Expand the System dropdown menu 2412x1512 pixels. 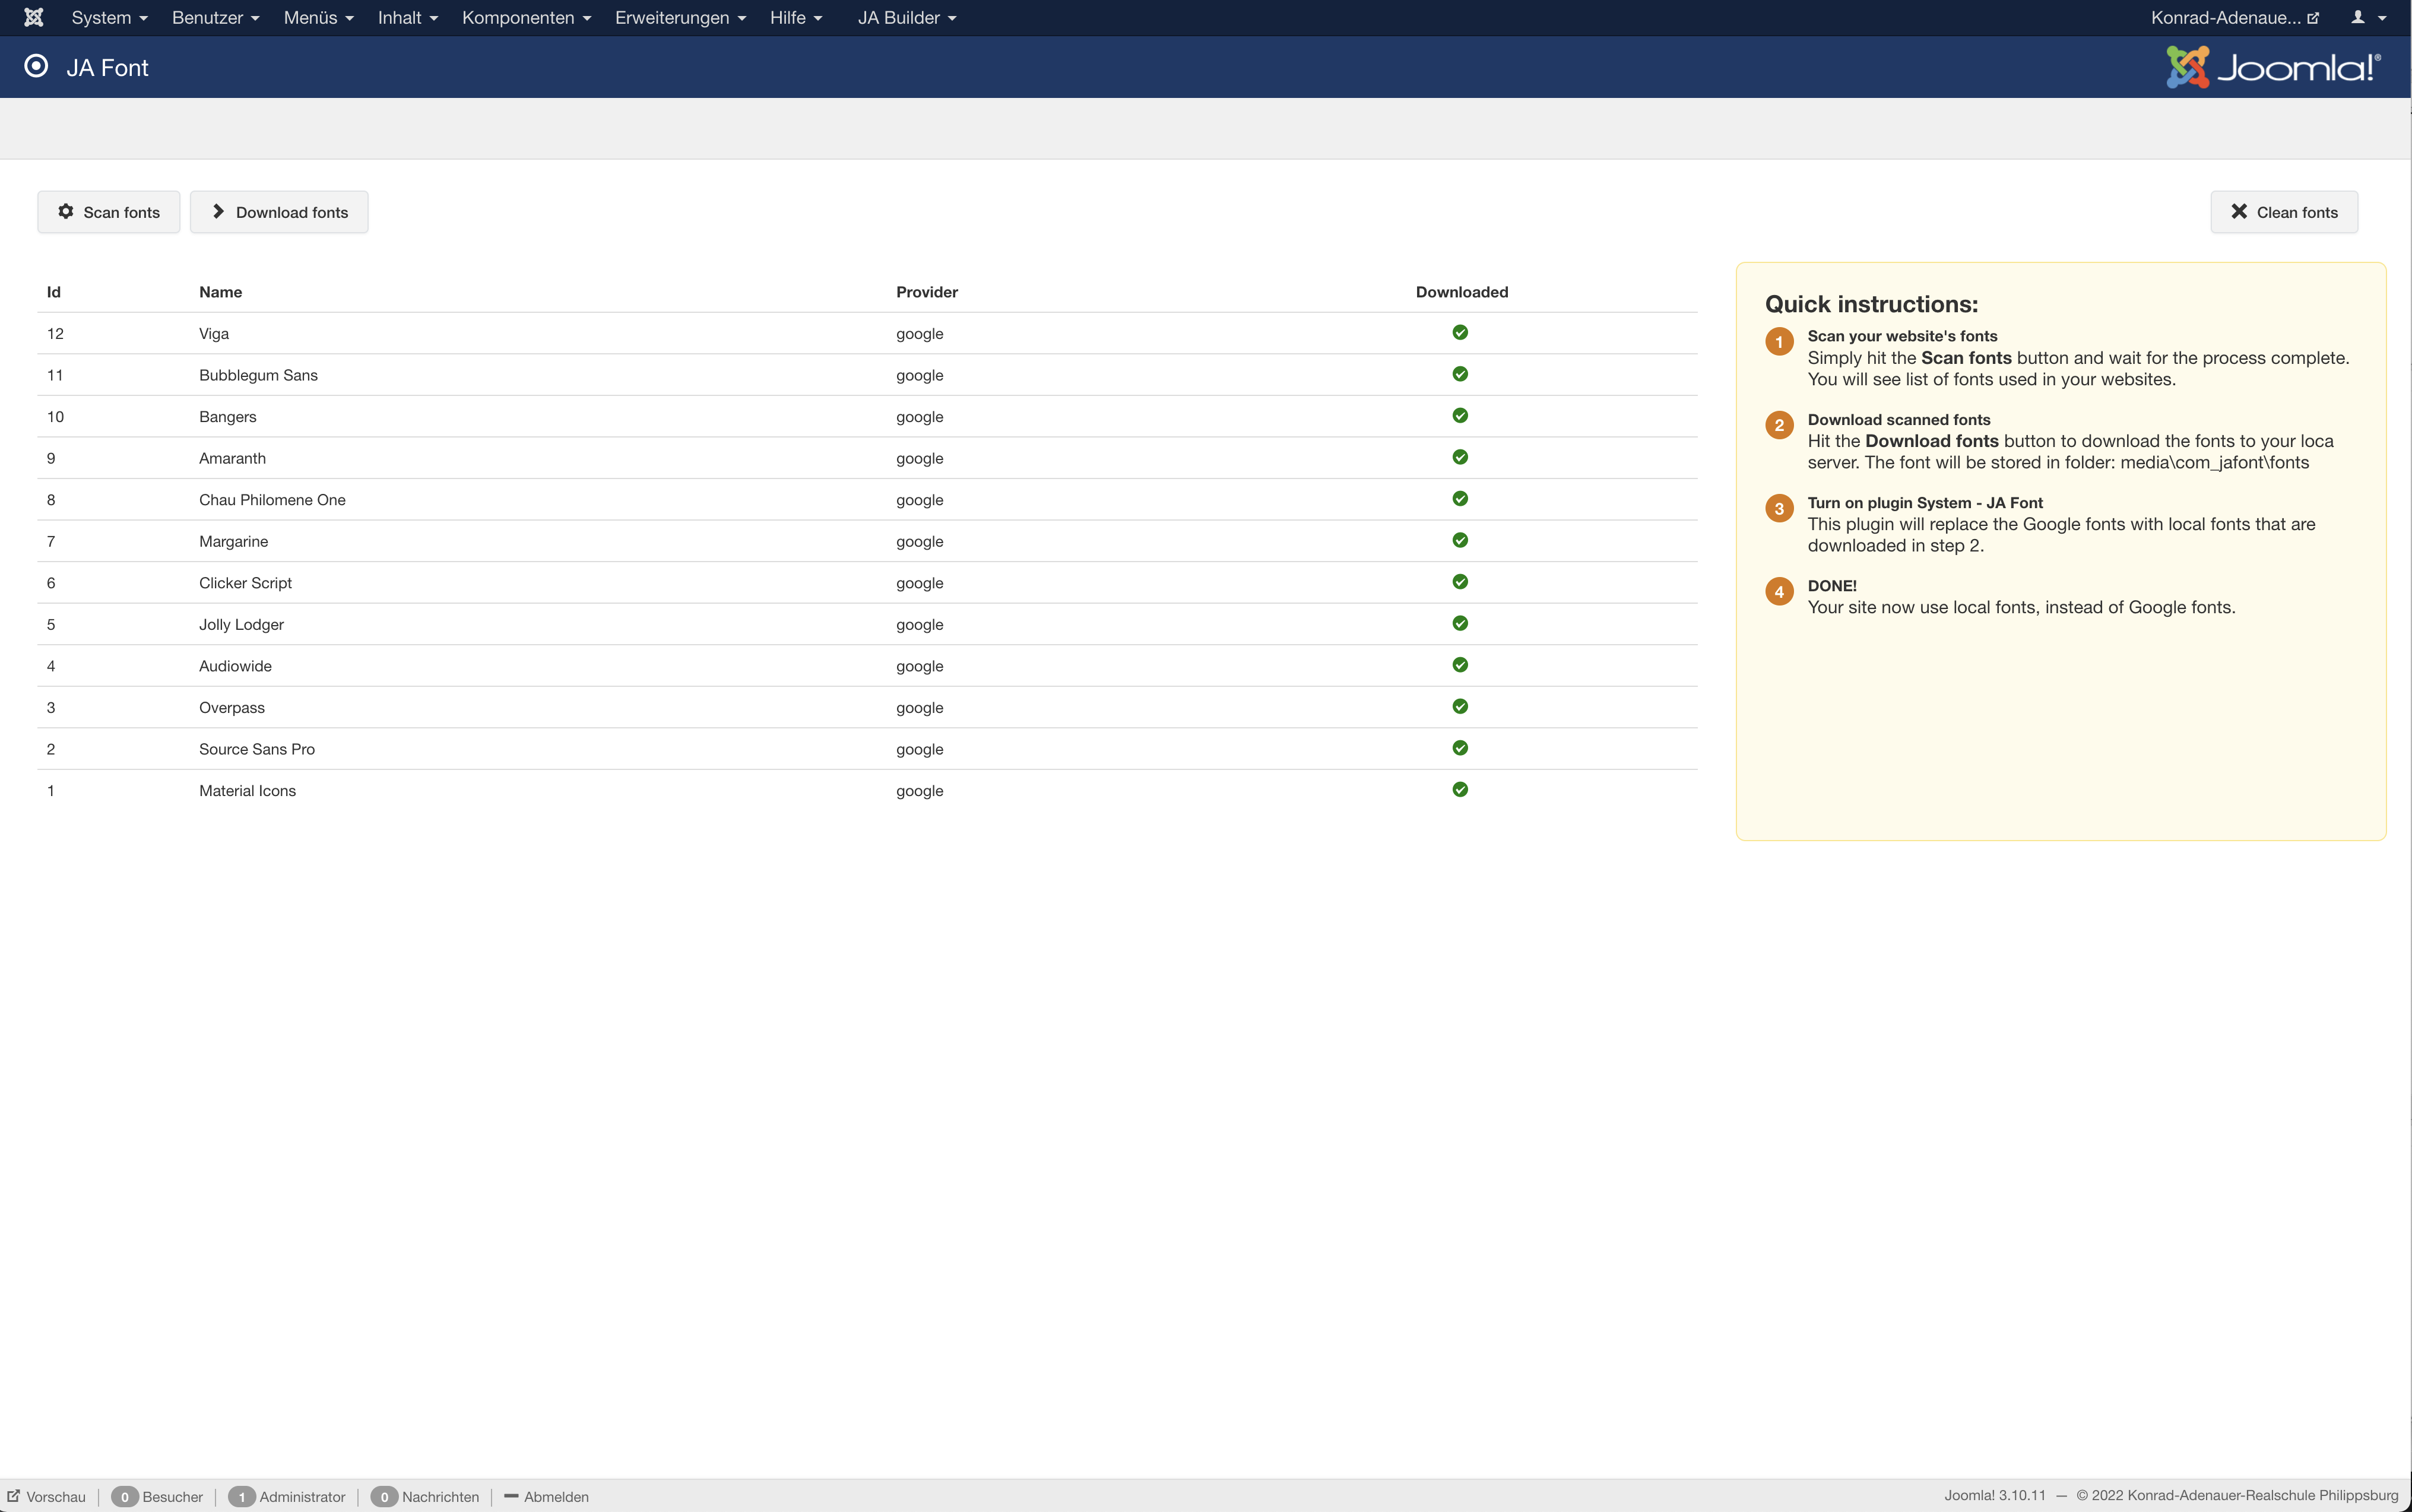[x=109, y=17]
